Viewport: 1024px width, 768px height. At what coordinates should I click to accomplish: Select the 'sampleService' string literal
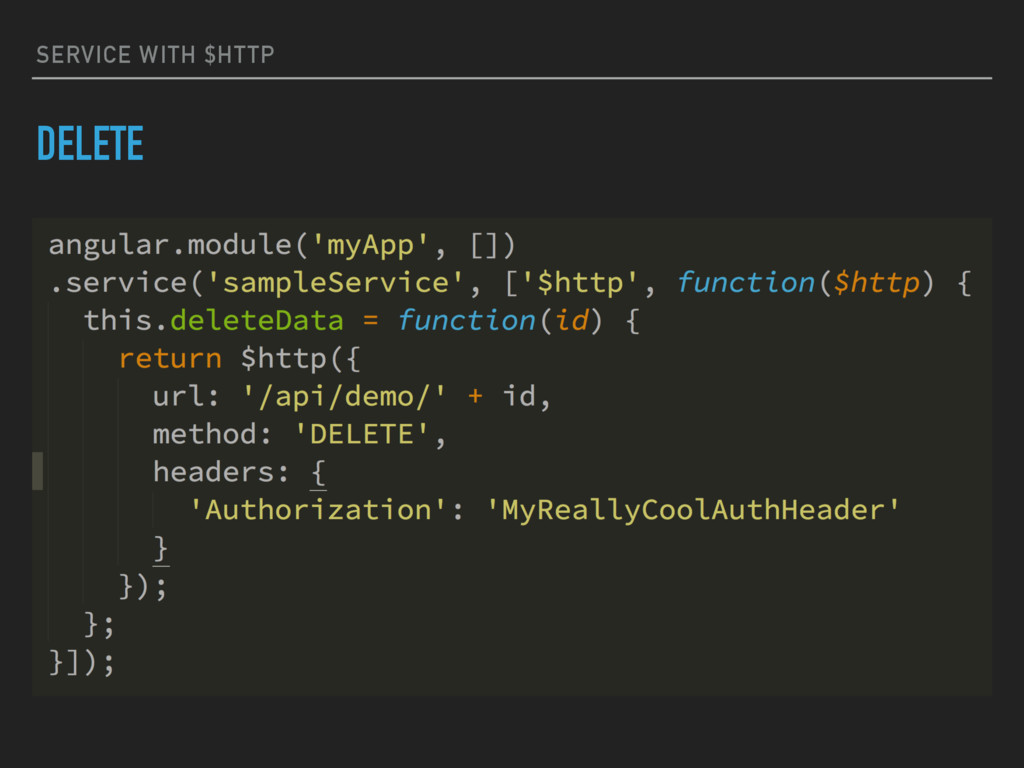[336, 283]
